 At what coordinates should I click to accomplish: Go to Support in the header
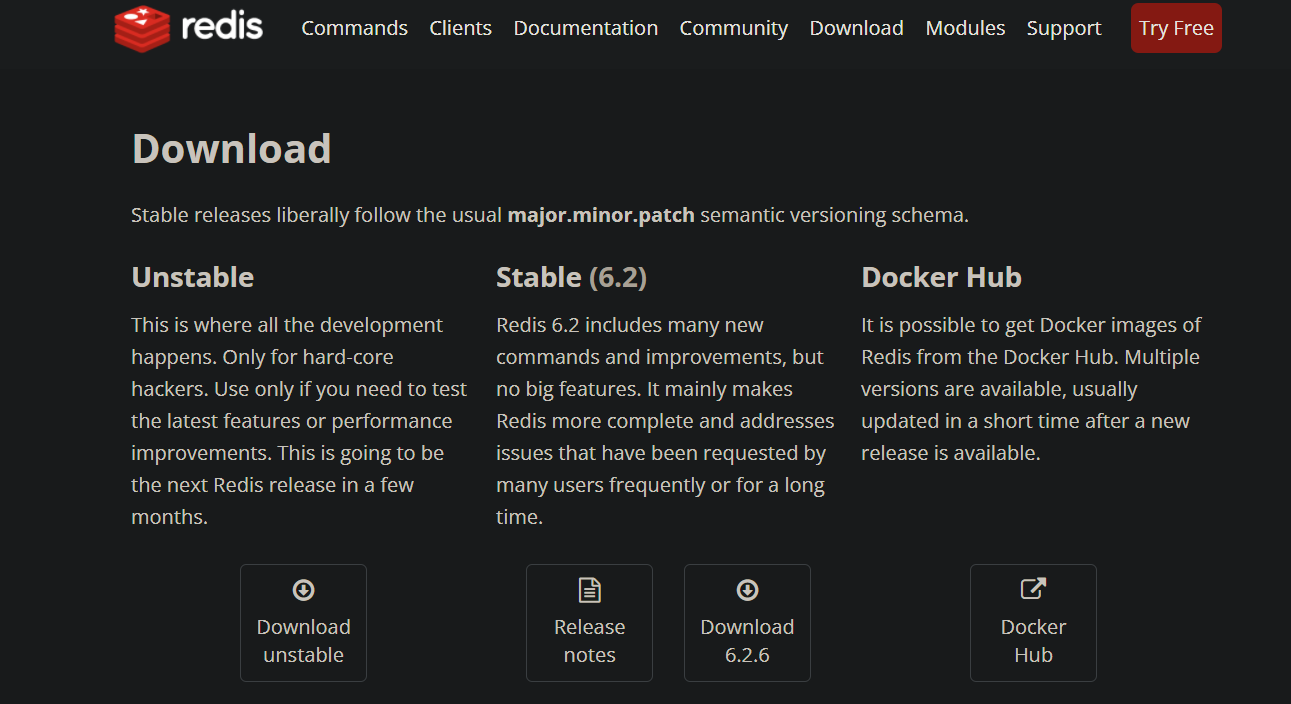tap(1063, 28)
